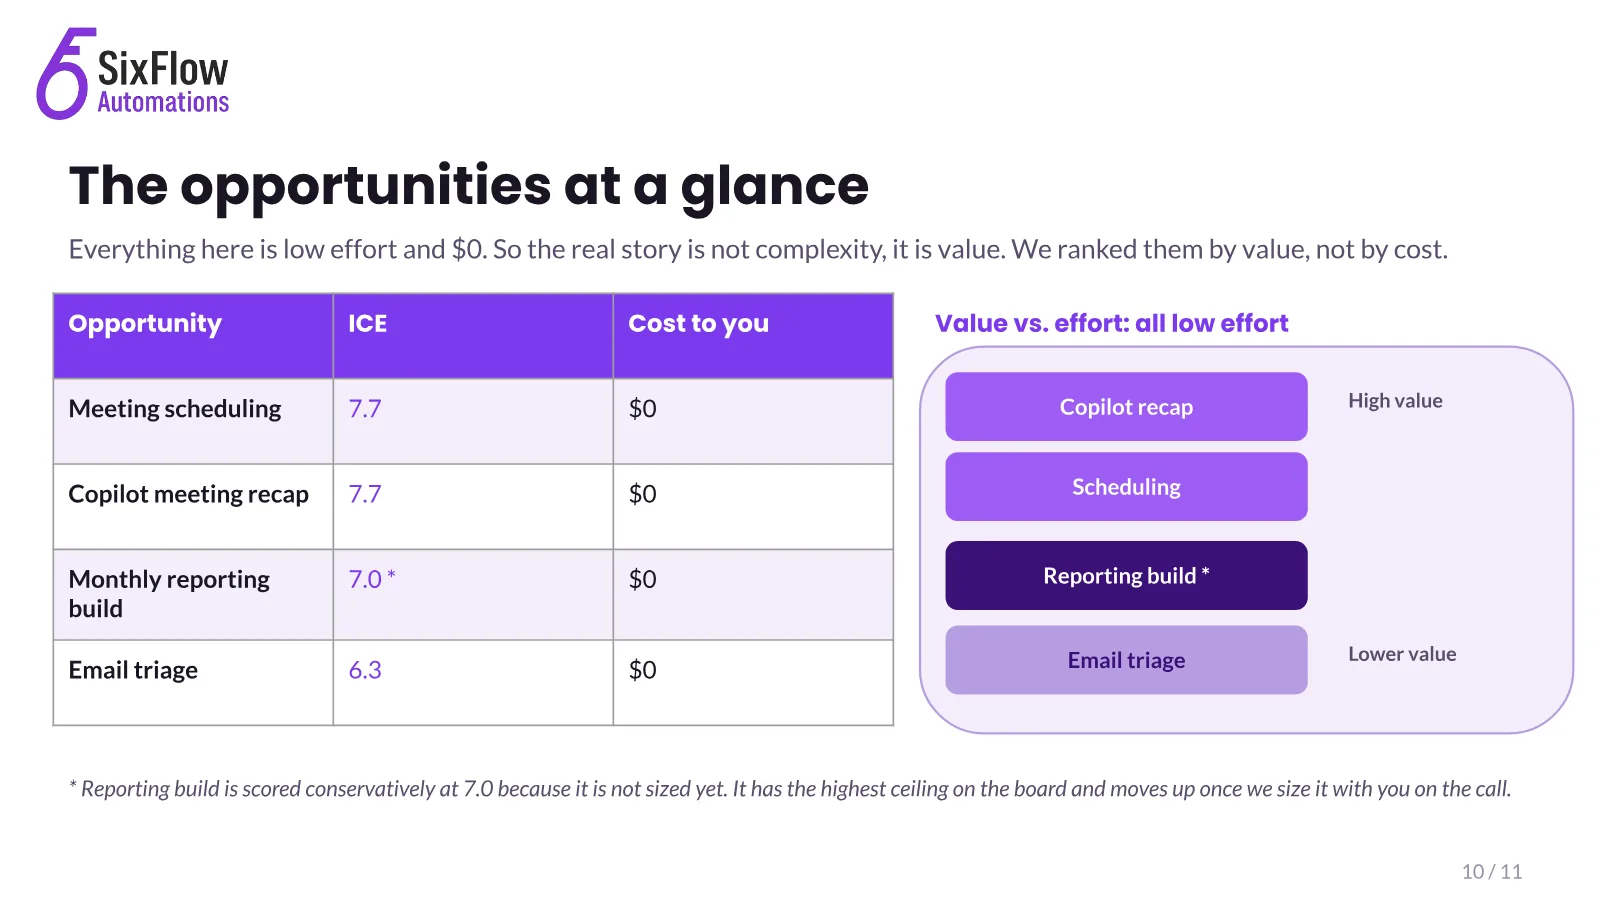Click the SixFlow Automations logo
Viewport: 1600px width, 900px height.
click(x=133, y=74)
